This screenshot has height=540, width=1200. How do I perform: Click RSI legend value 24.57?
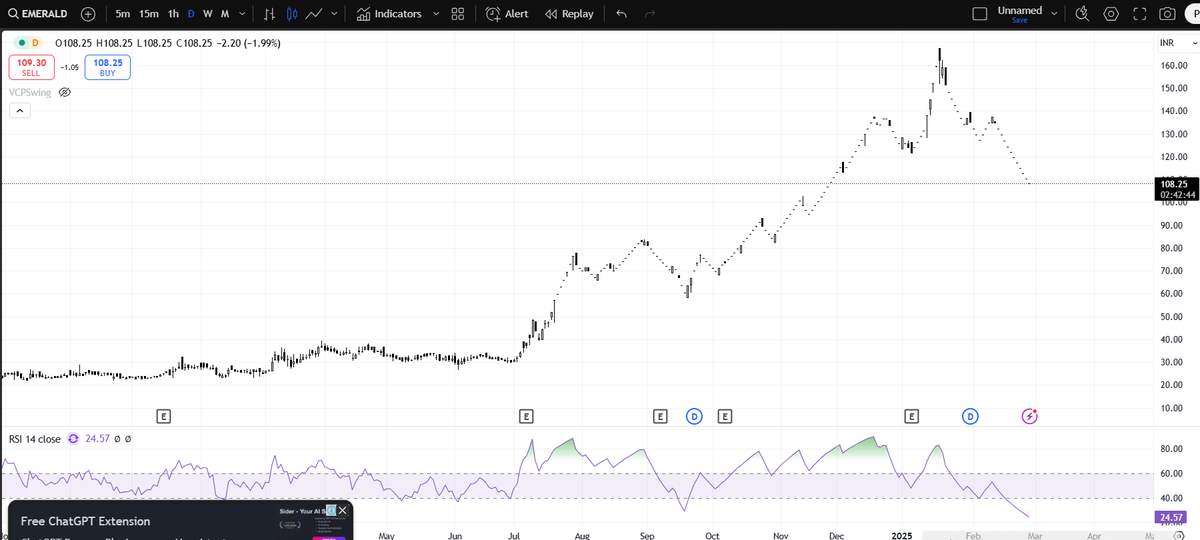97,438
